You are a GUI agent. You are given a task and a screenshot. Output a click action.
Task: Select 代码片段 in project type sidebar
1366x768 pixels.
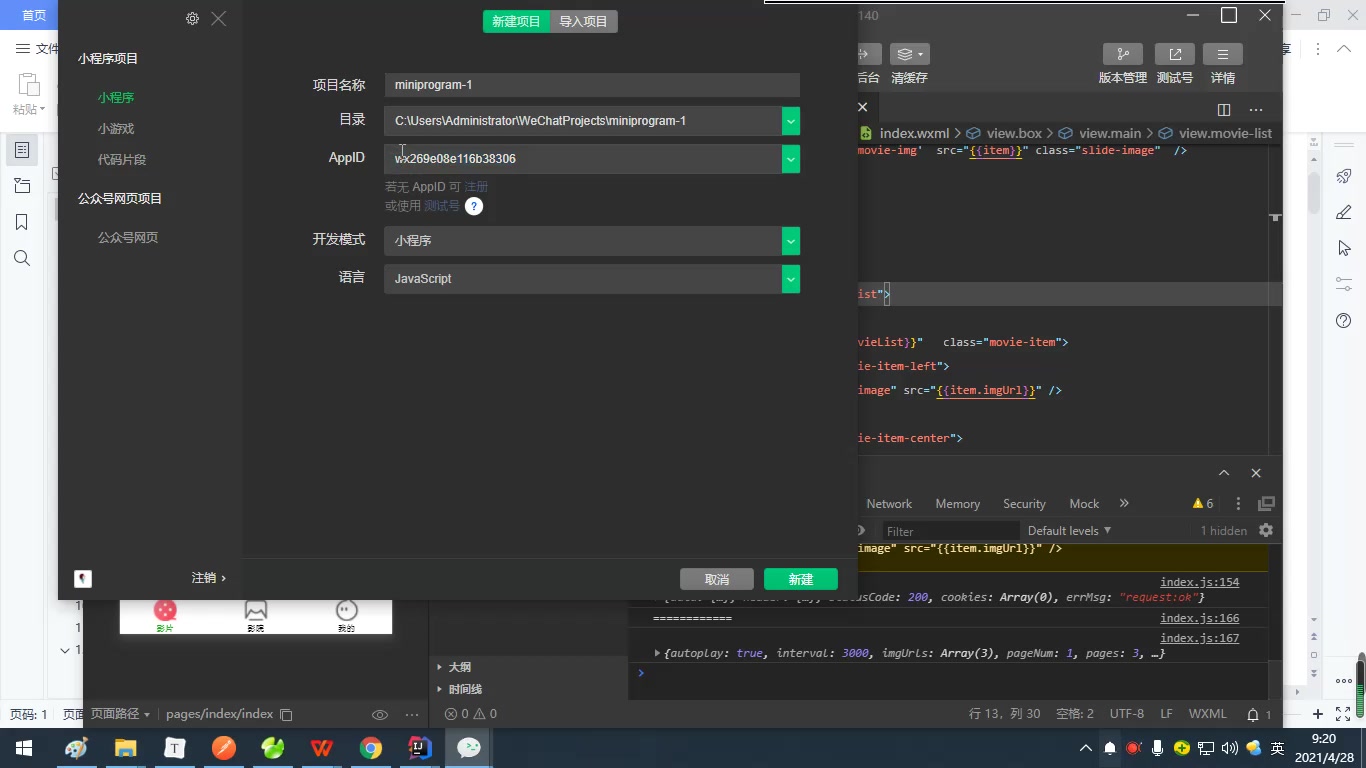tap(122, 160)
